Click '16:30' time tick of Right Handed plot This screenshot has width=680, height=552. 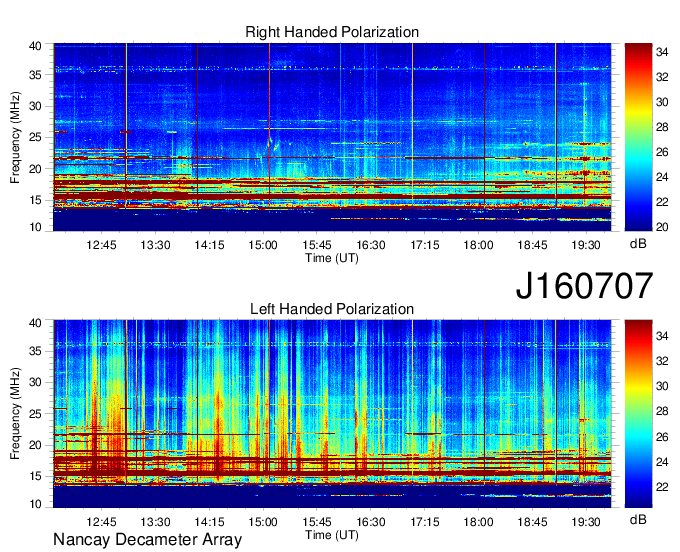click(x=370, y=245)
